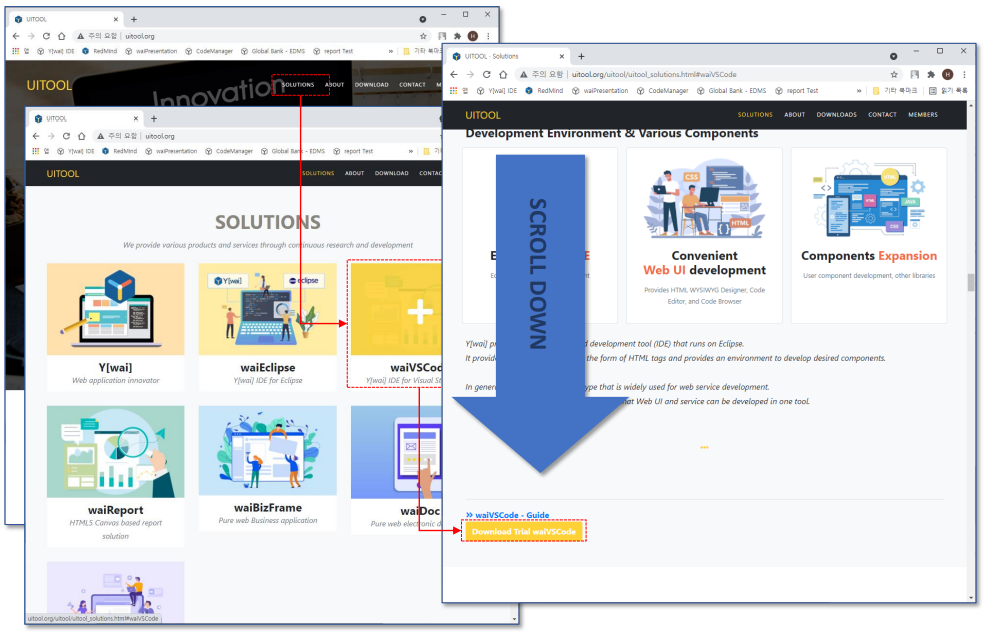This screenshot has width=984, height=636.
Task: Reload the UITOOL - Solutions browser page
Action: [487, 74]
